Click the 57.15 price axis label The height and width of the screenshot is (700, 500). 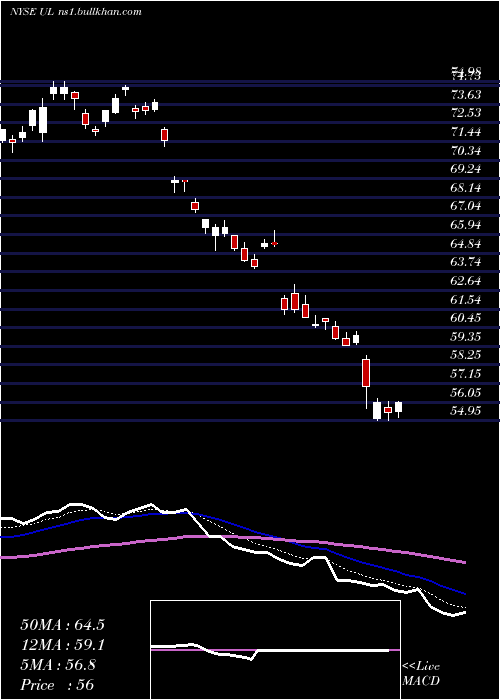coord(466,374)
